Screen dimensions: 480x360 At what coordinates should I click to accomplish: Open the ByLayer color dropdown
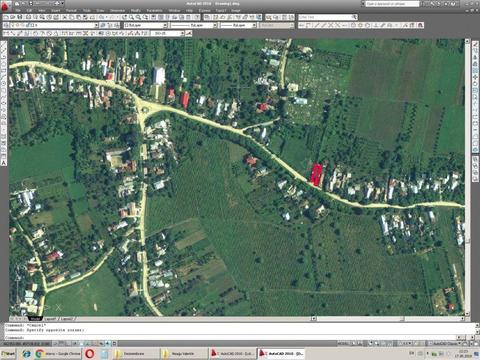145,25
